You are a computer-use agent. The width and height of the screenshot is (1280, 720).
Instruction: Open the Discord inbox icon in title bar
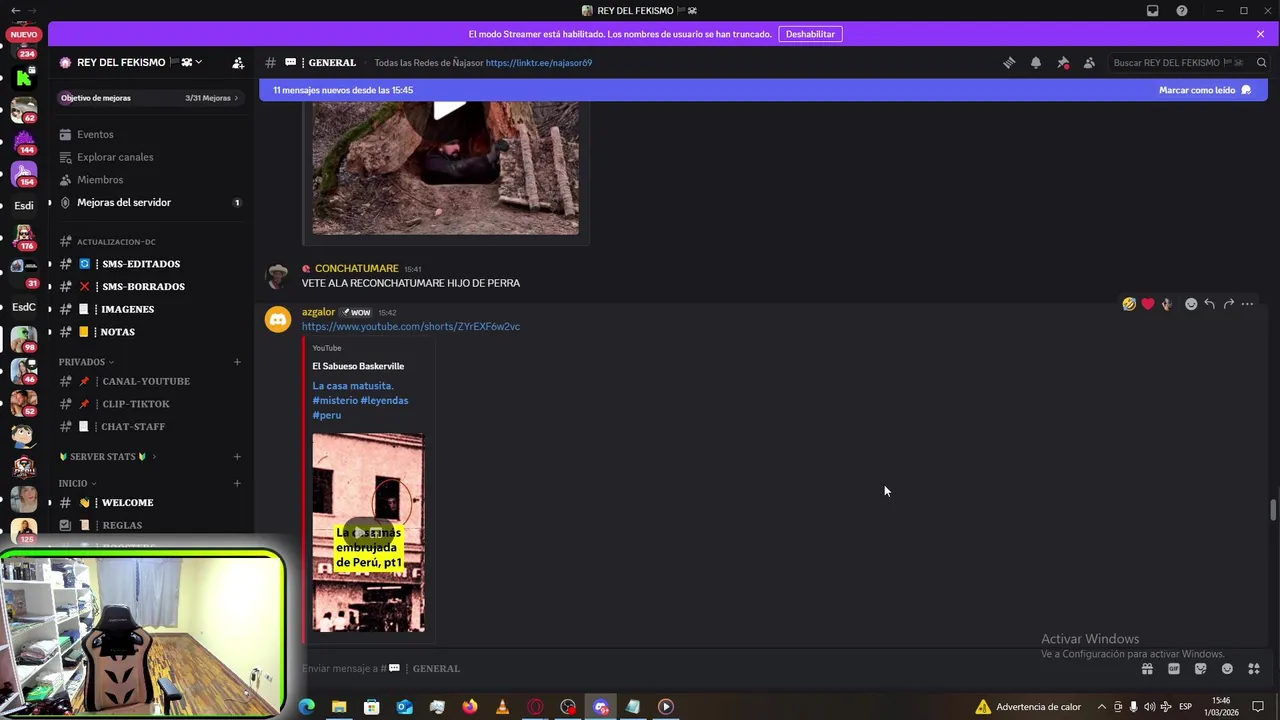[1152, 10]
